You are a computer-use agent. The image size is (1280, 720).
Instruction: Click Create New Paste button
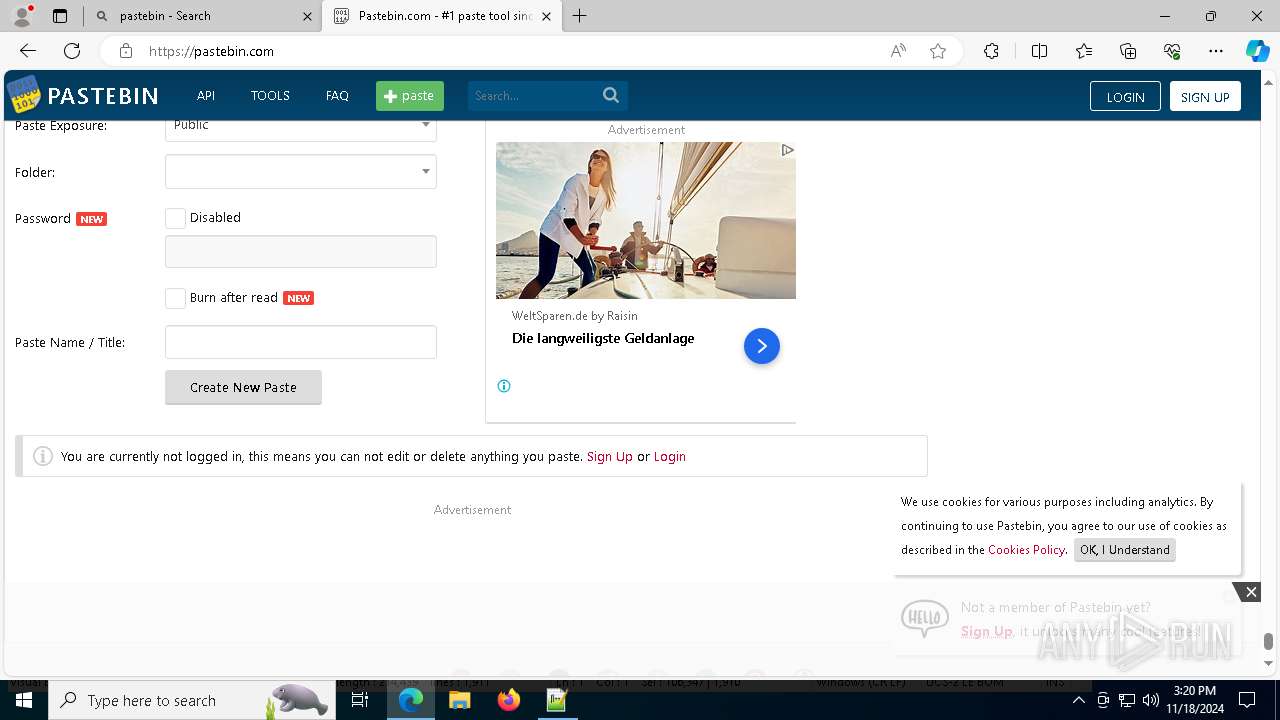[x=243, y=387]
